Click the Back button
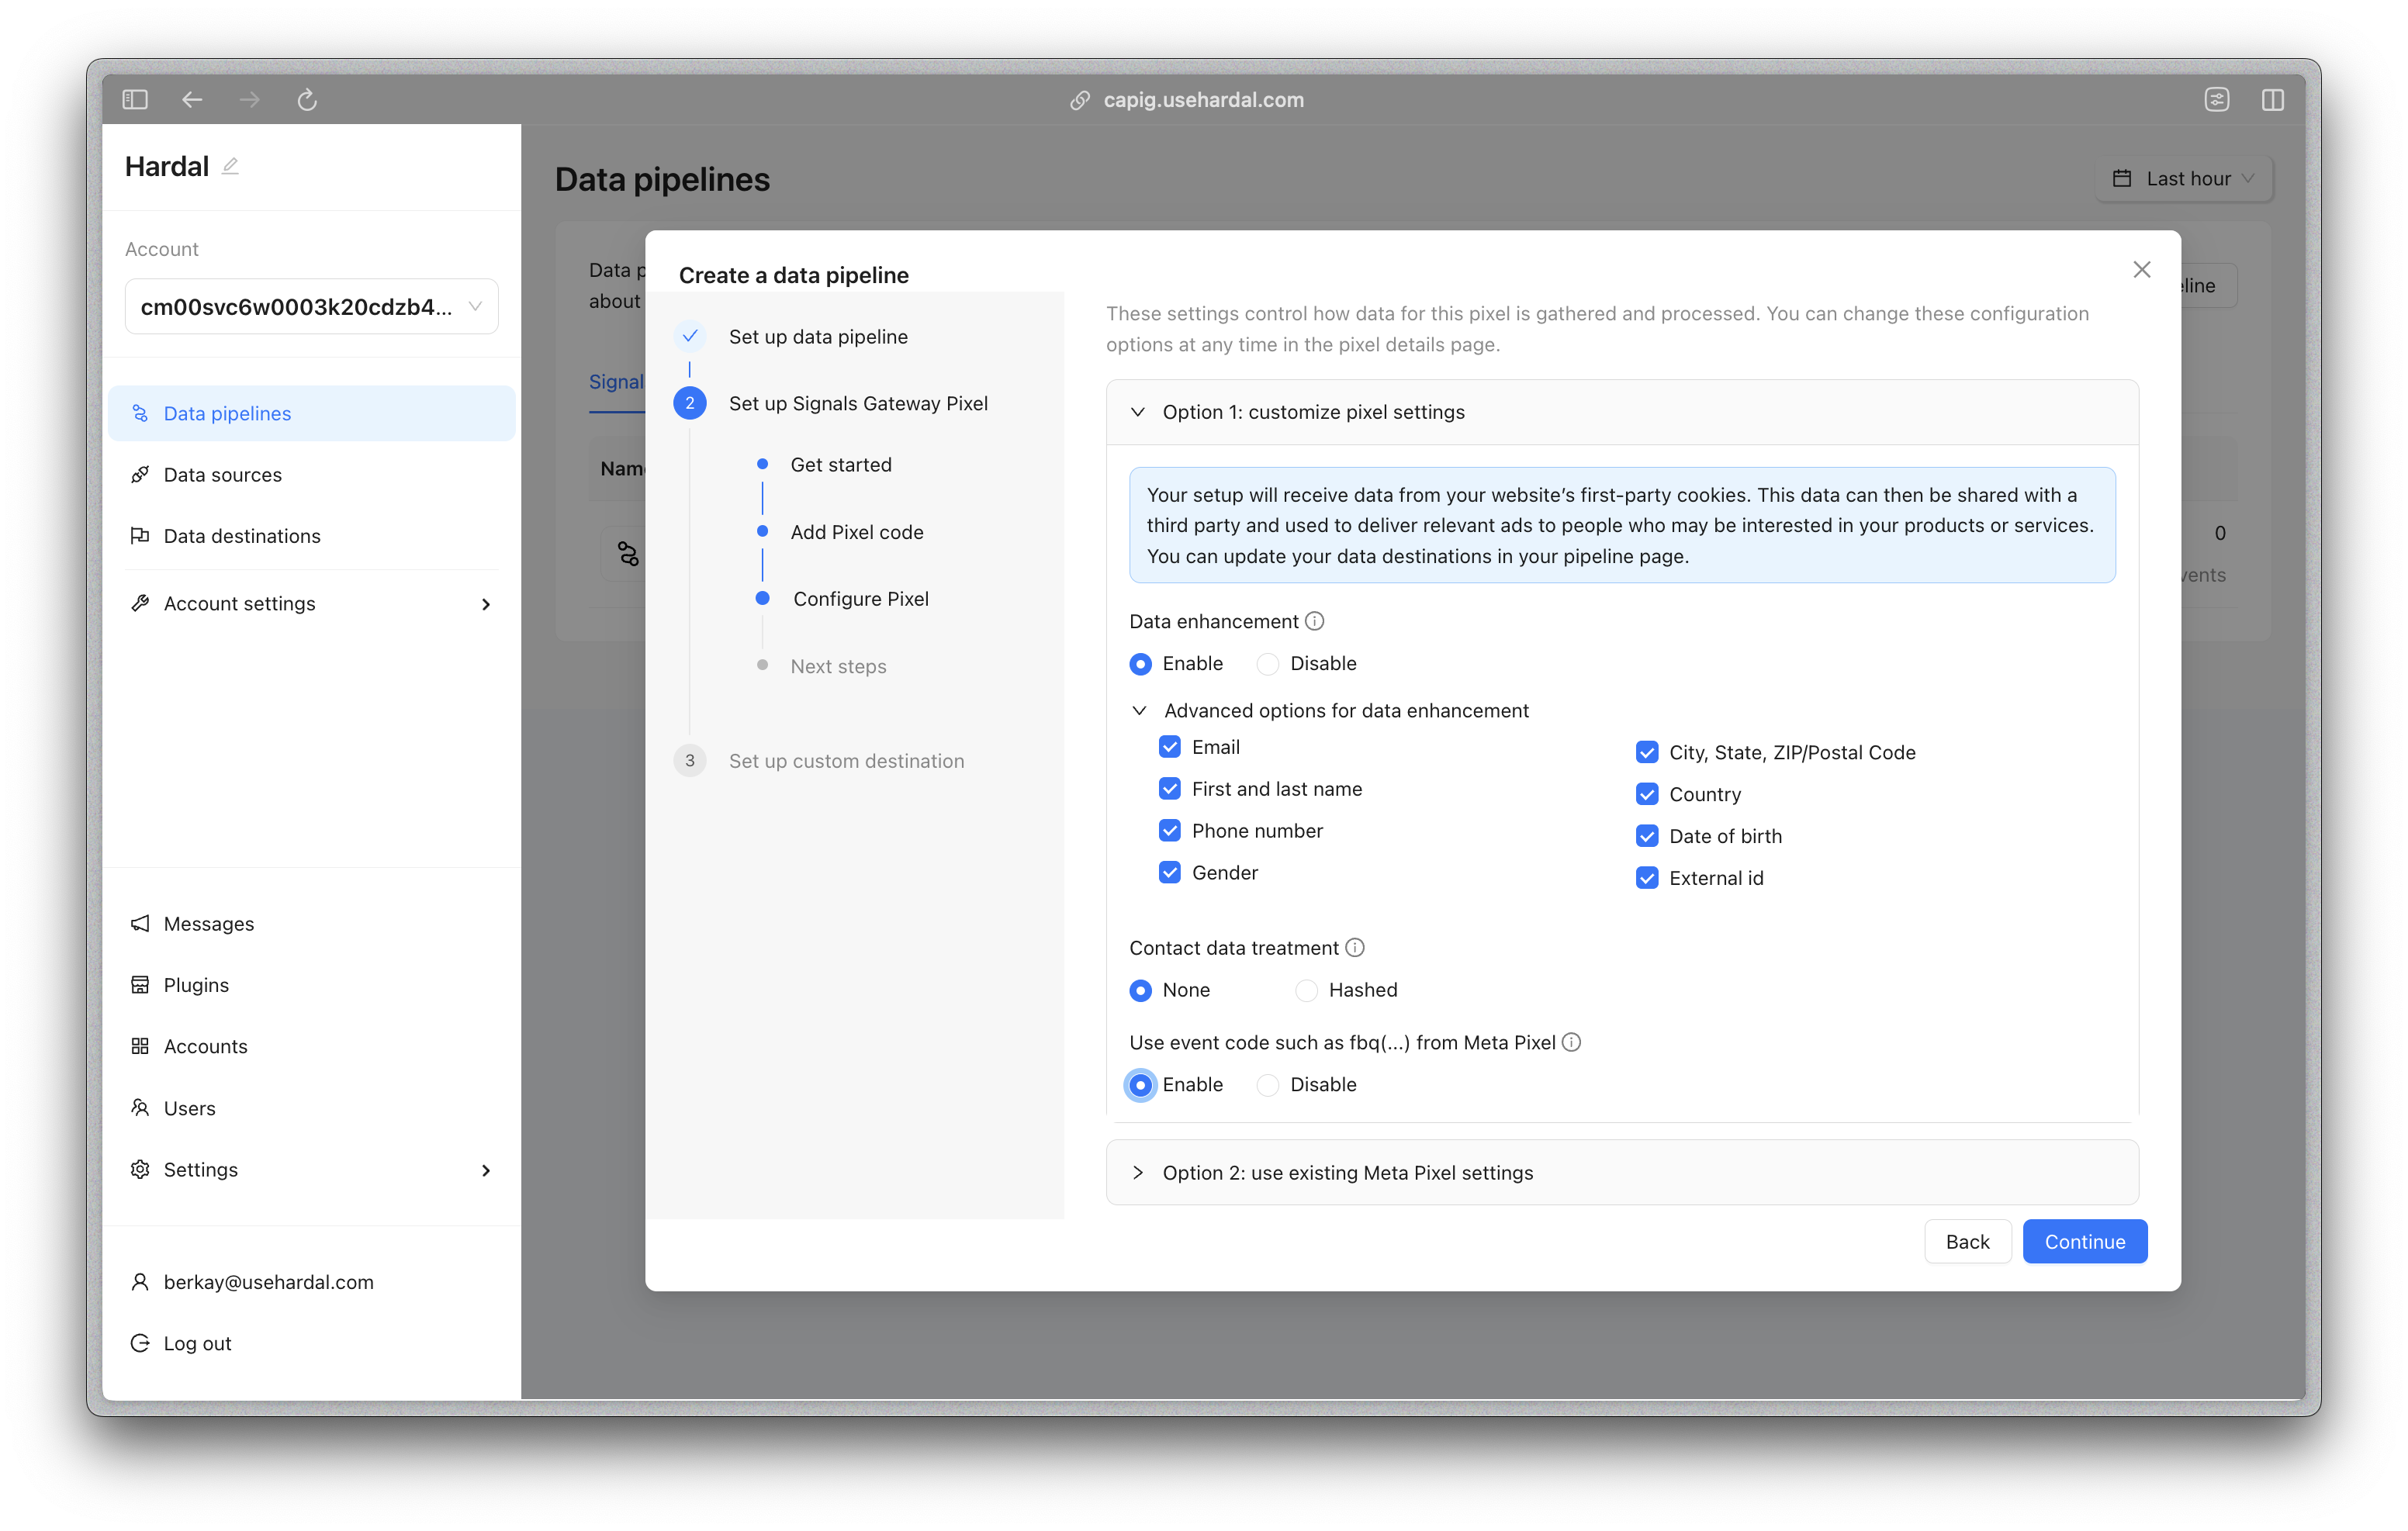This screenshot has height=1531, width=2408. 1967,1241
